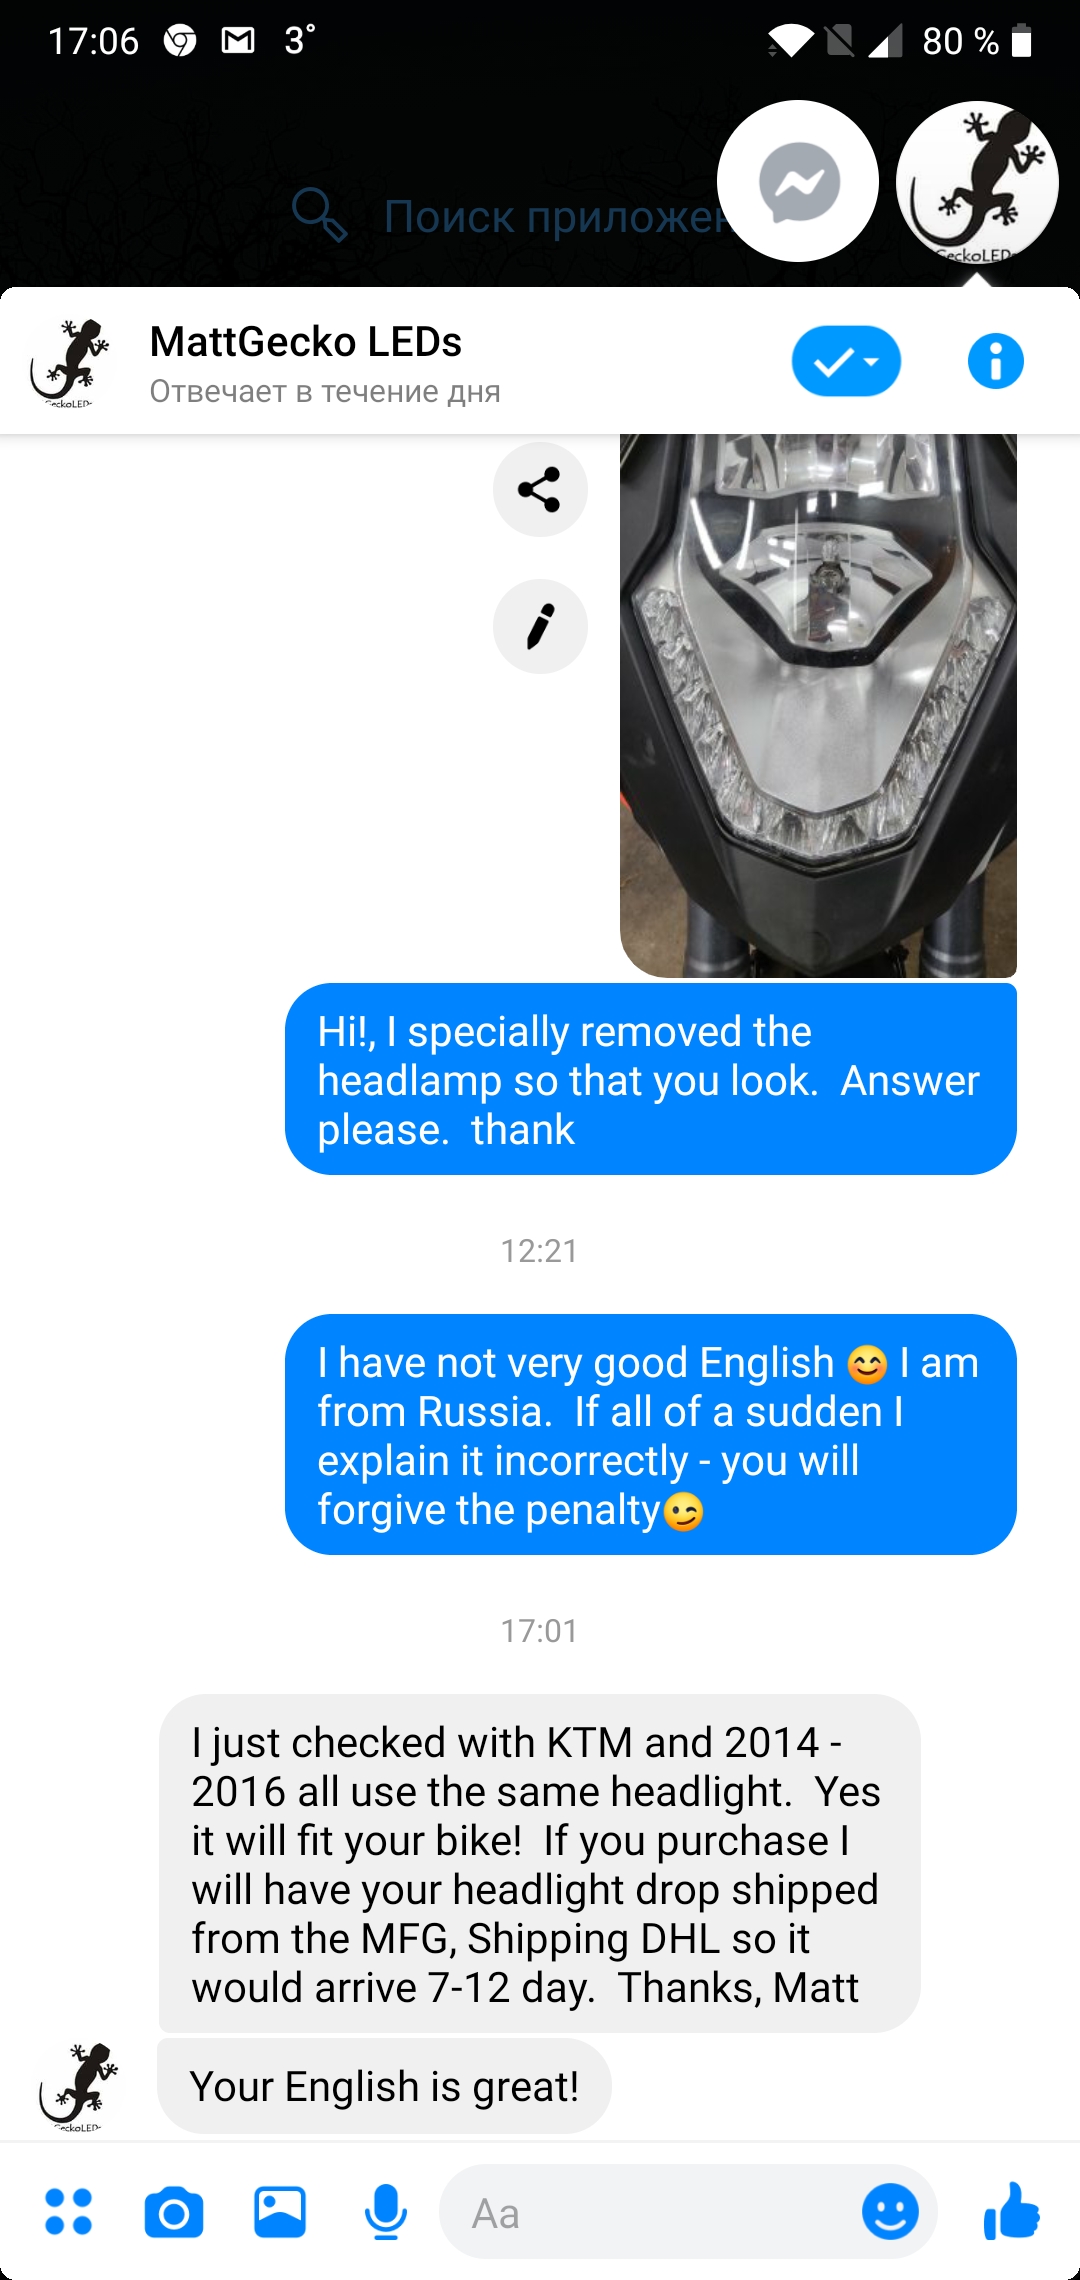This screenshot has height=2280, width=1080.
Task: Tap the pencil edit icon beside the photo
Action: (540, 626)
